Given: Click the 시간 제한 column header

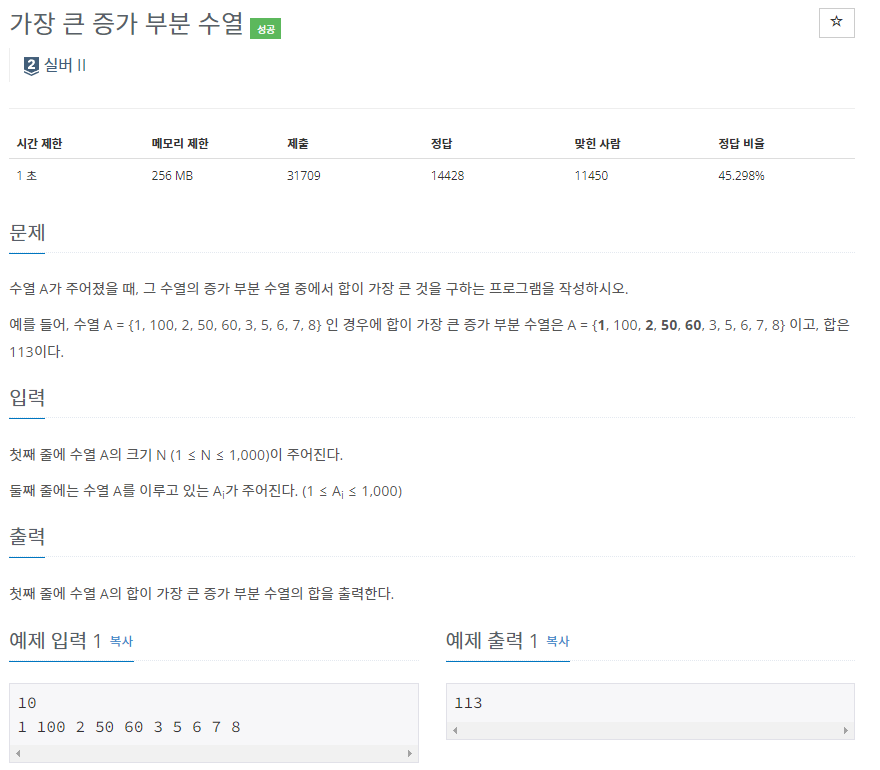Looking at the screenshot, I should coord(39,144).
